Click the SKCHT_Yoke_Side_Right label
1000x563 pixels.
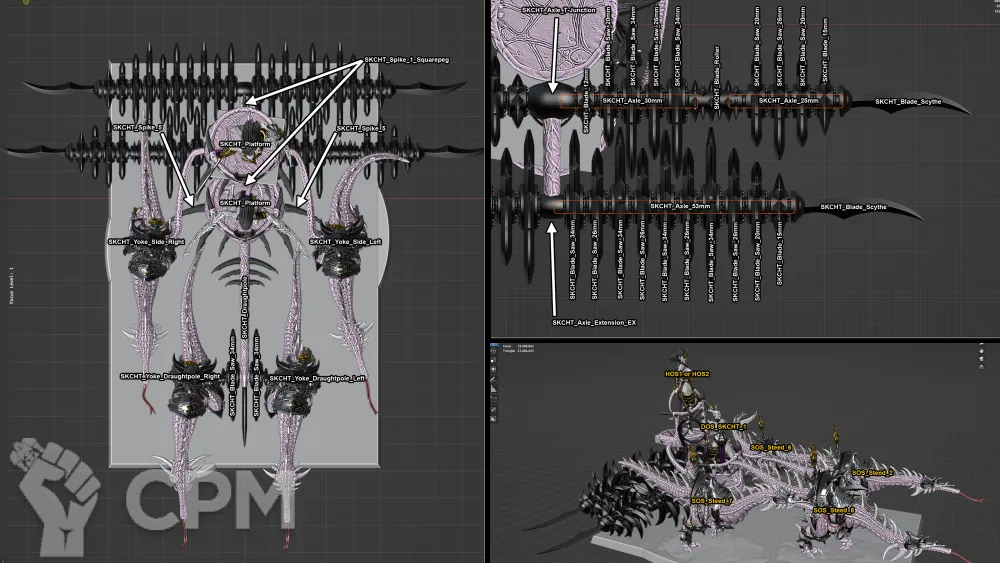click(x=146, y=241)
